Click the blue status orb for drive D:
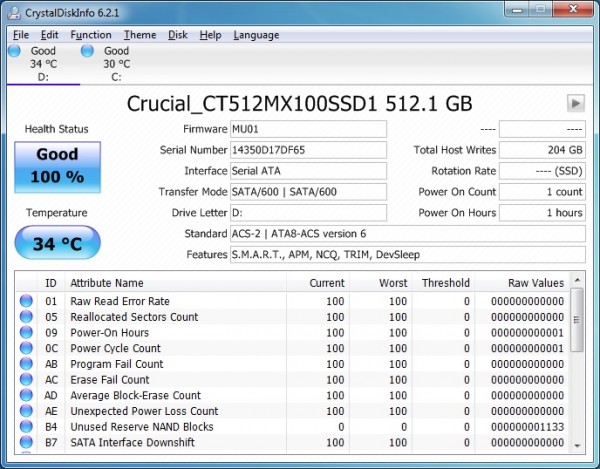The image size is (600, 469). 14,50
